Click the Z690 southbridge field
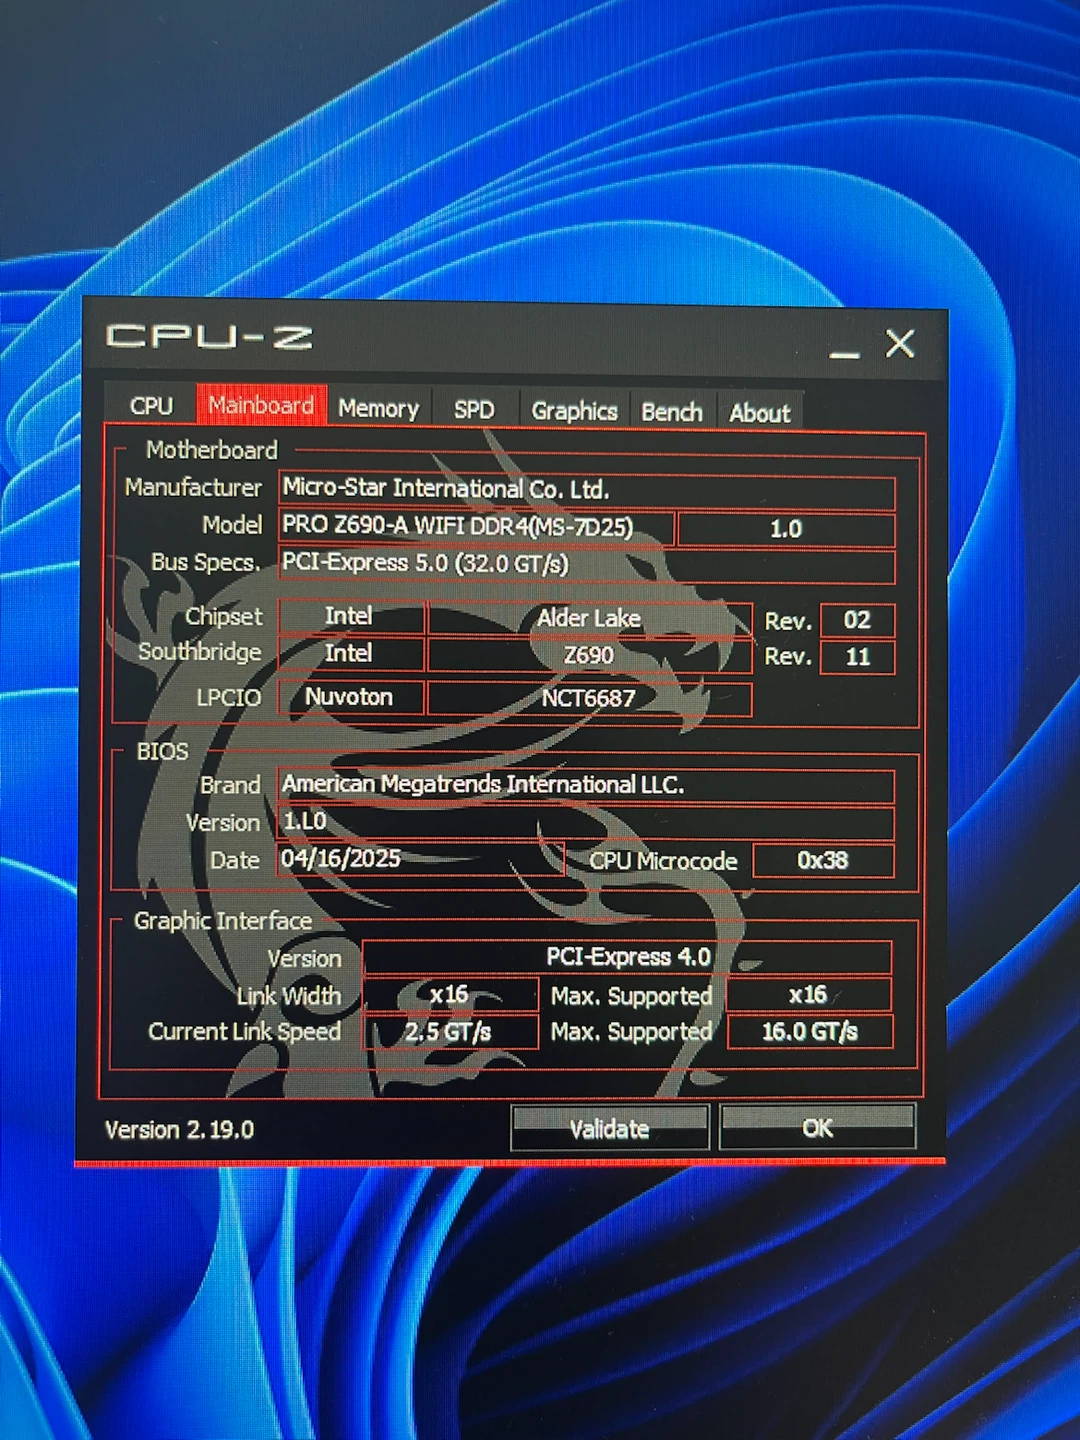Screen dimensions: 1080x1440 589,656
